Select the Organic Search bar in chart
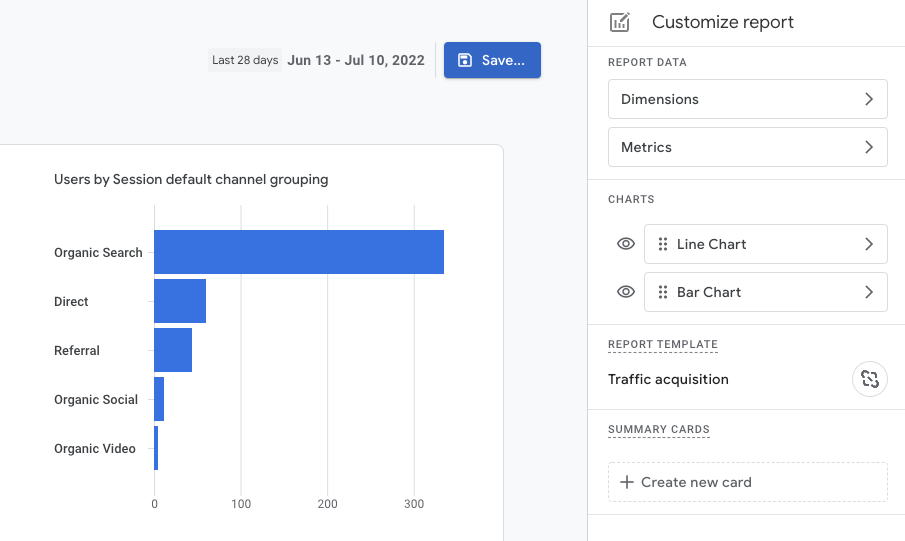 coord(298,252)
